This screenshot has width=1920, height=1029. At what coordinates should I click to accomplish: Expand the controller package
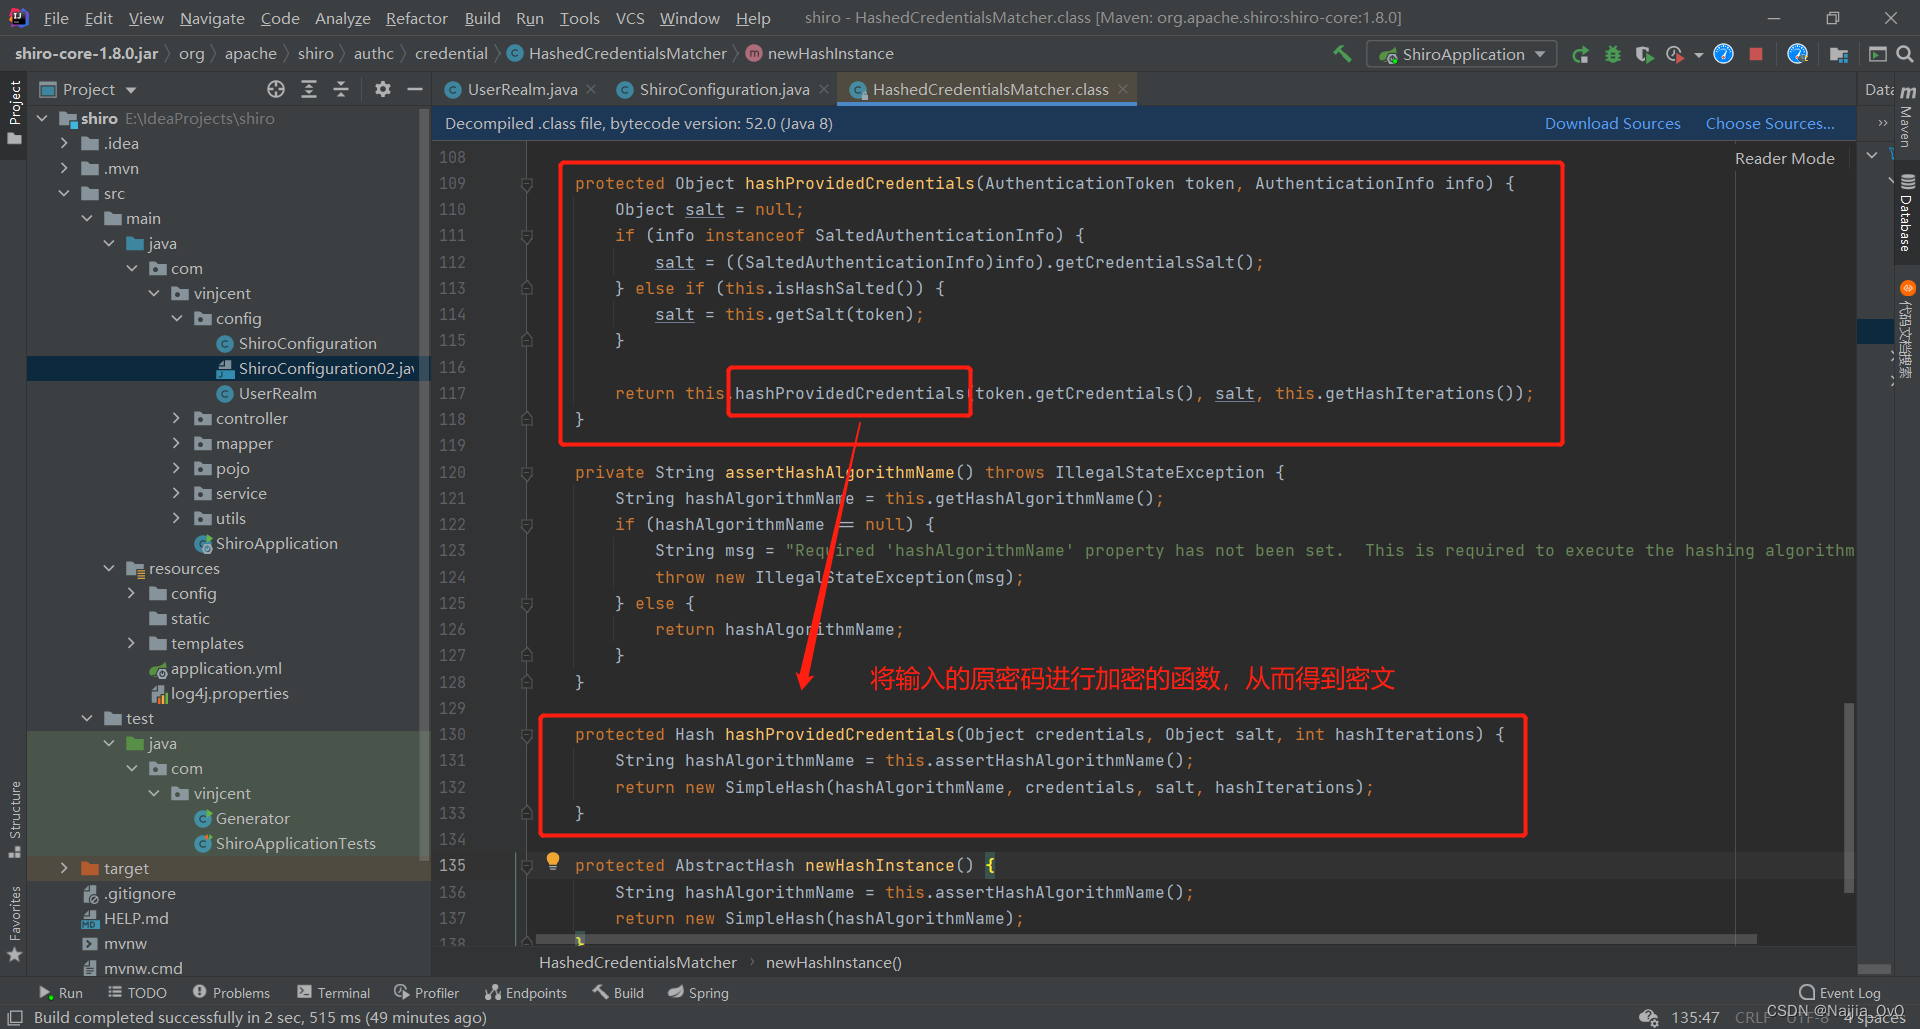[176, 418]
